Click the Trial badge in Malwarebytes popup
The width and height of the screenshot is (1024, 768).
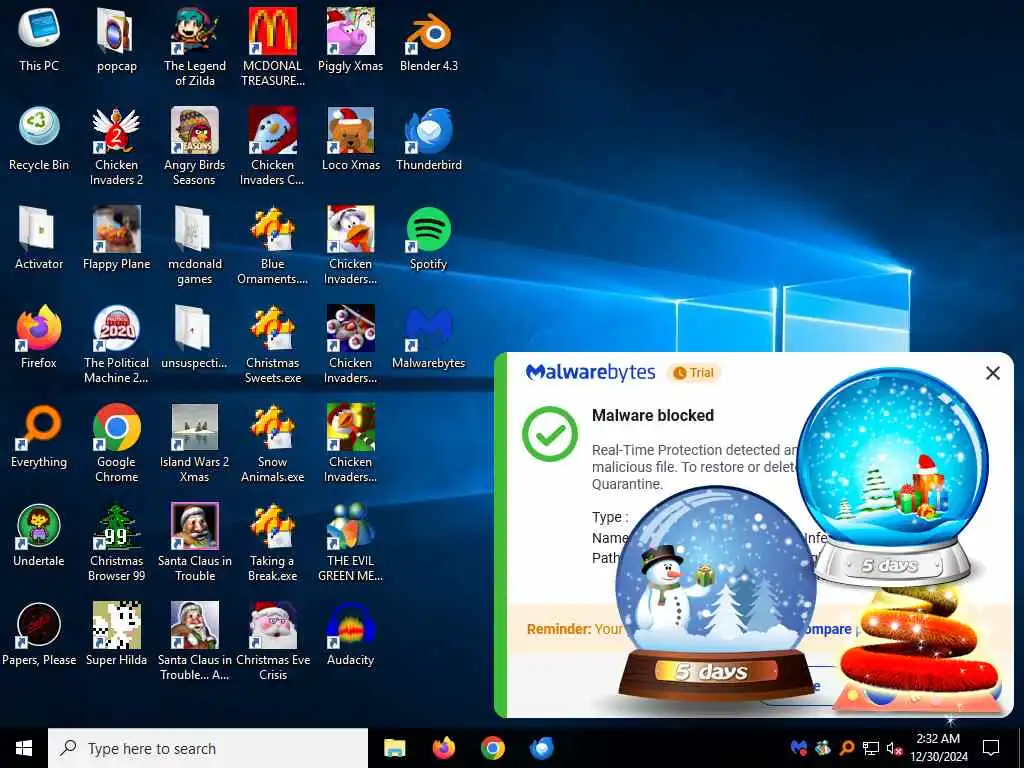point(694,373)
